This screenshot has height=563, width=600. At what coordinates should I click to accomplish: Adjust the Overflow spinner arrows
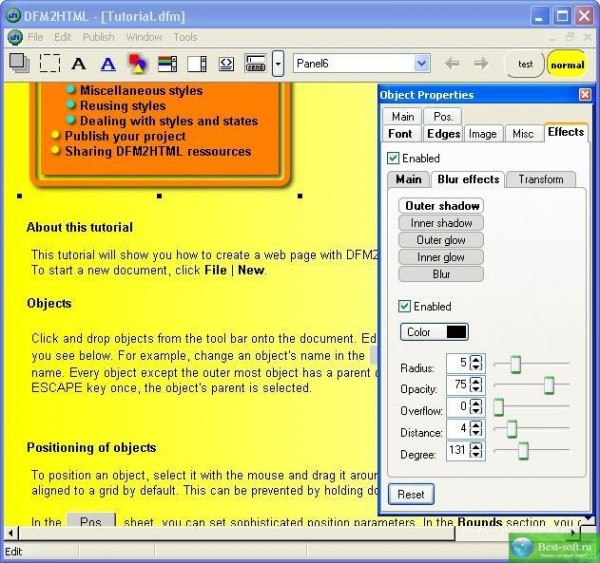coord(476,406)
